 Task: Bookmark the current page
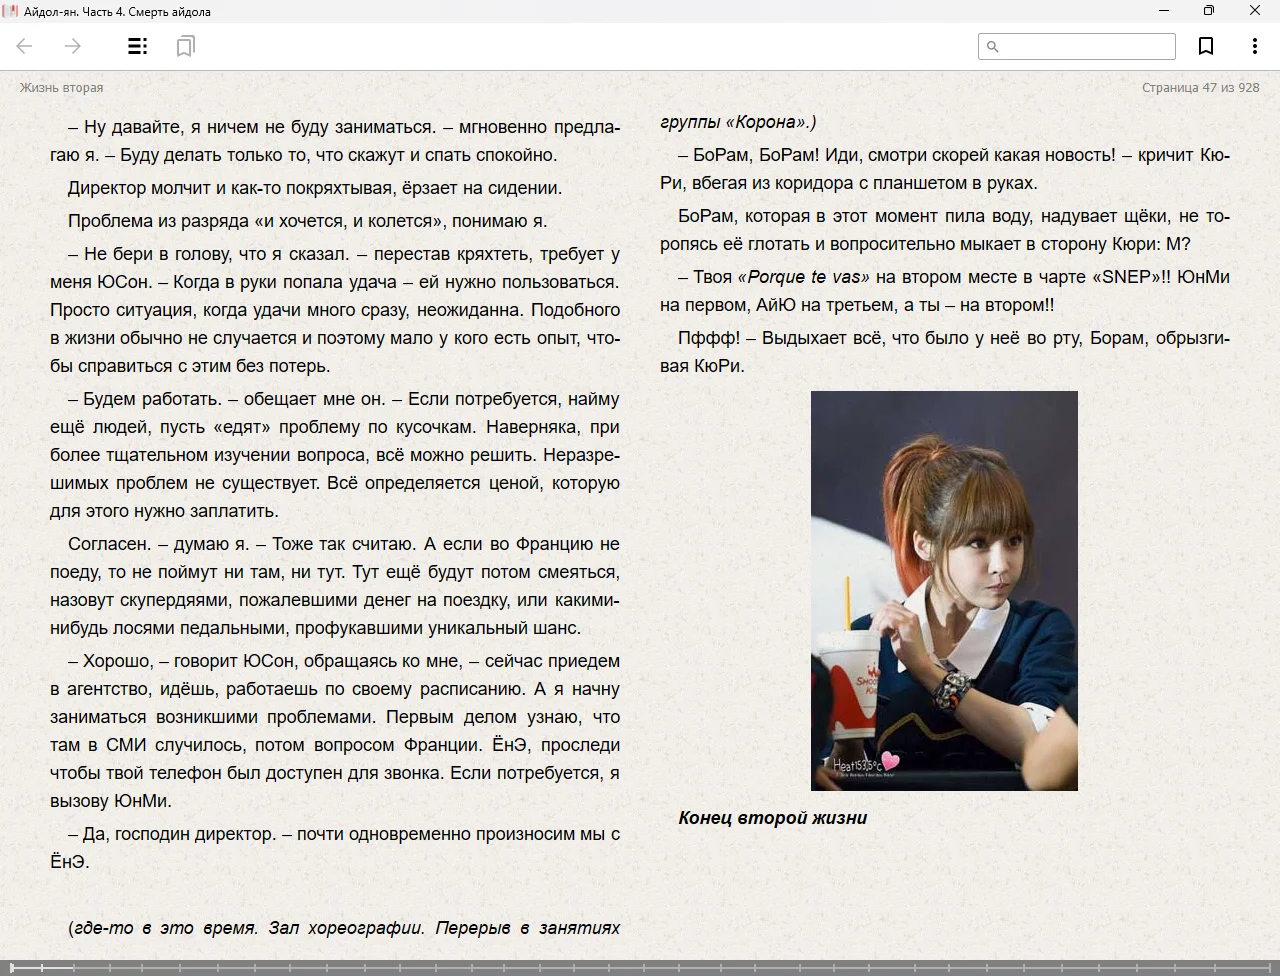click(x=1206, y=46)
